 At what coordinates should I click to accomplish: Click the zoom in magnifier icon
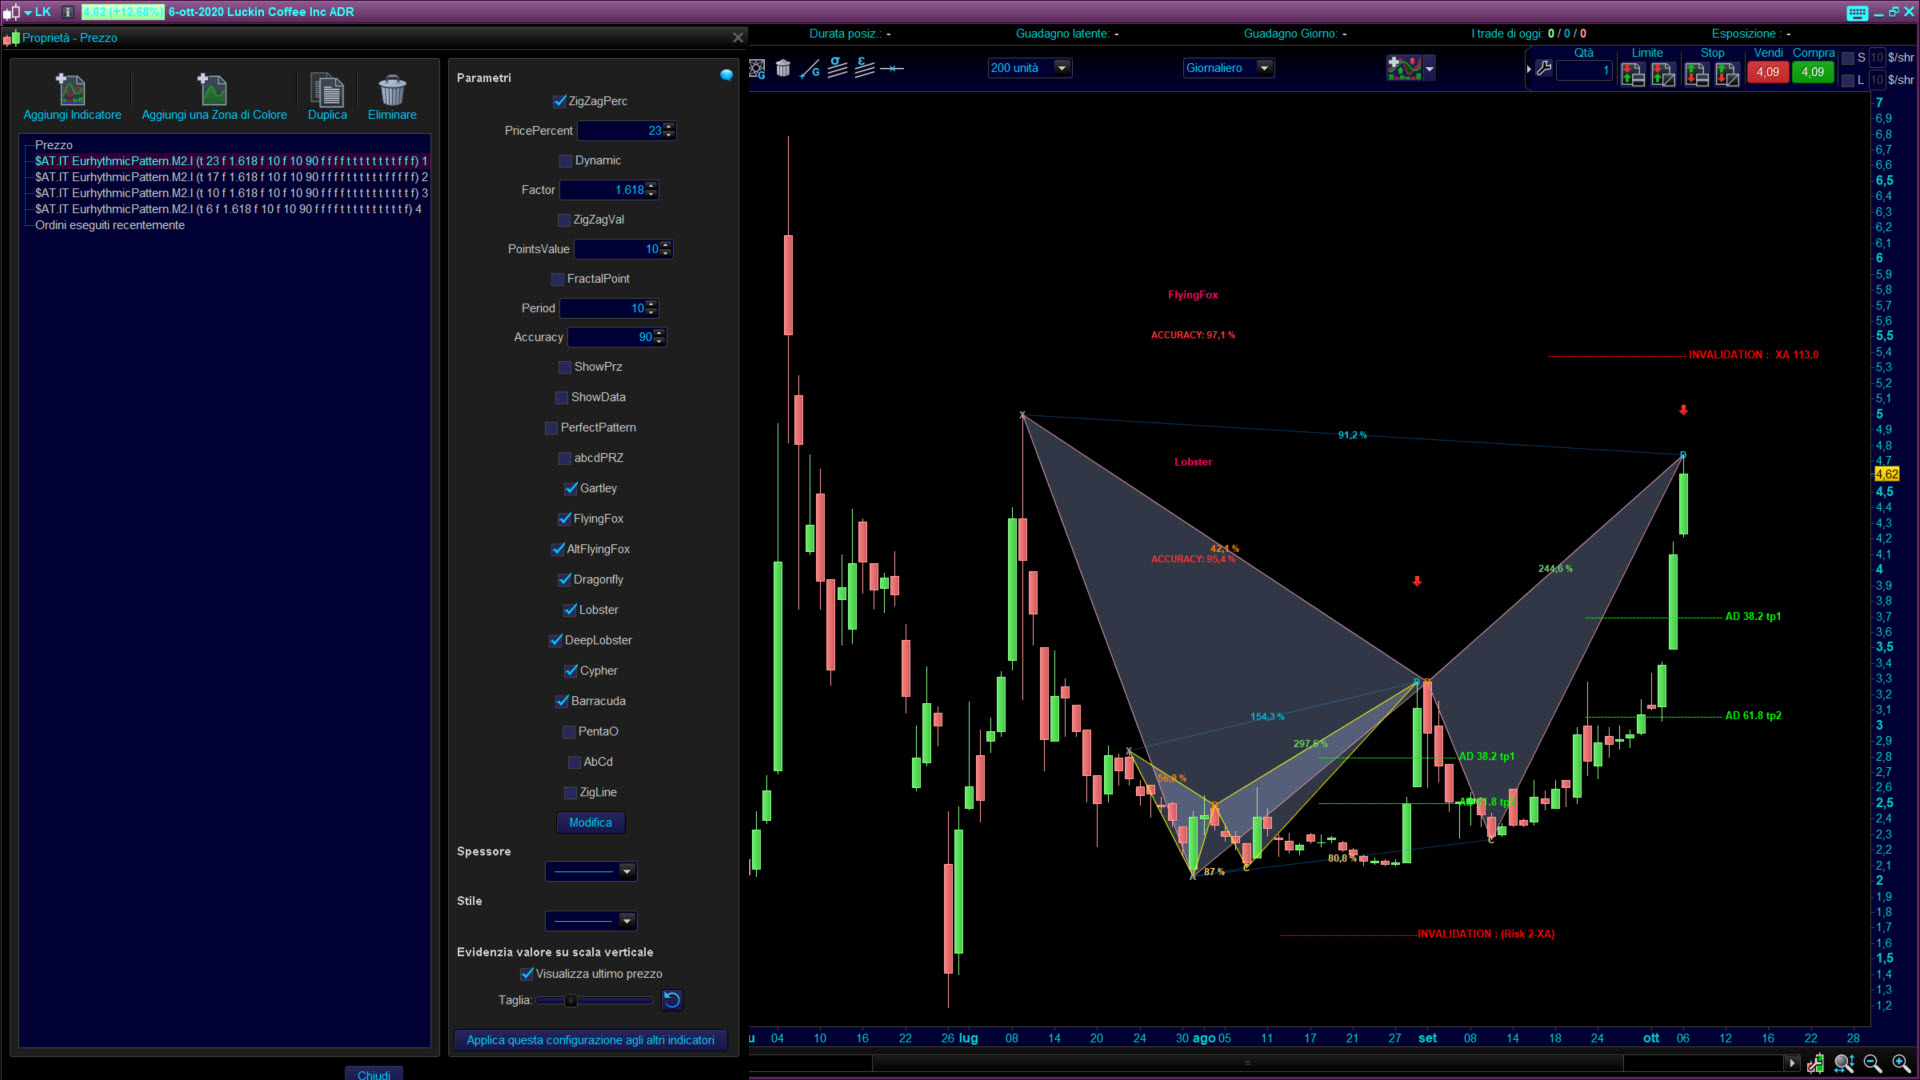pyautogui.click(x=1901, y=1063)
